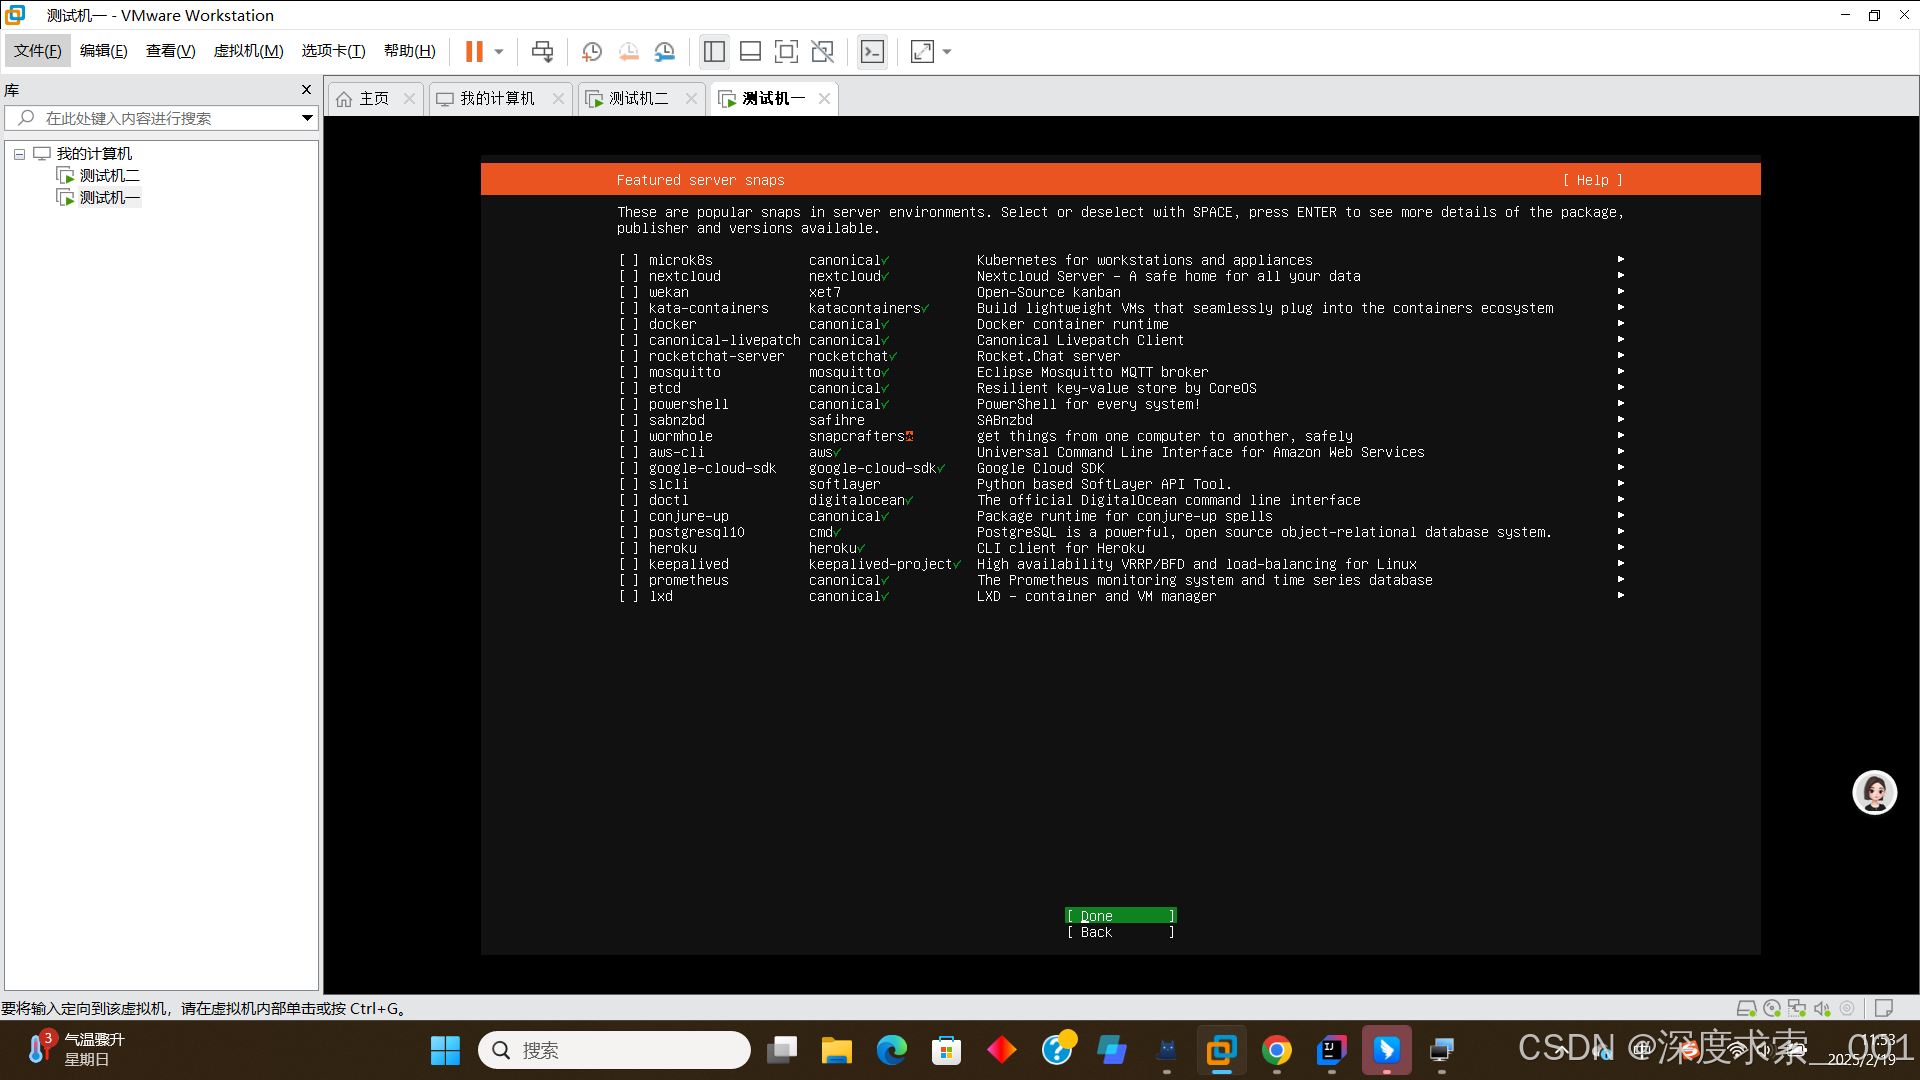
Task: Check the docker snap checkbox
Action: coord(628,324)
